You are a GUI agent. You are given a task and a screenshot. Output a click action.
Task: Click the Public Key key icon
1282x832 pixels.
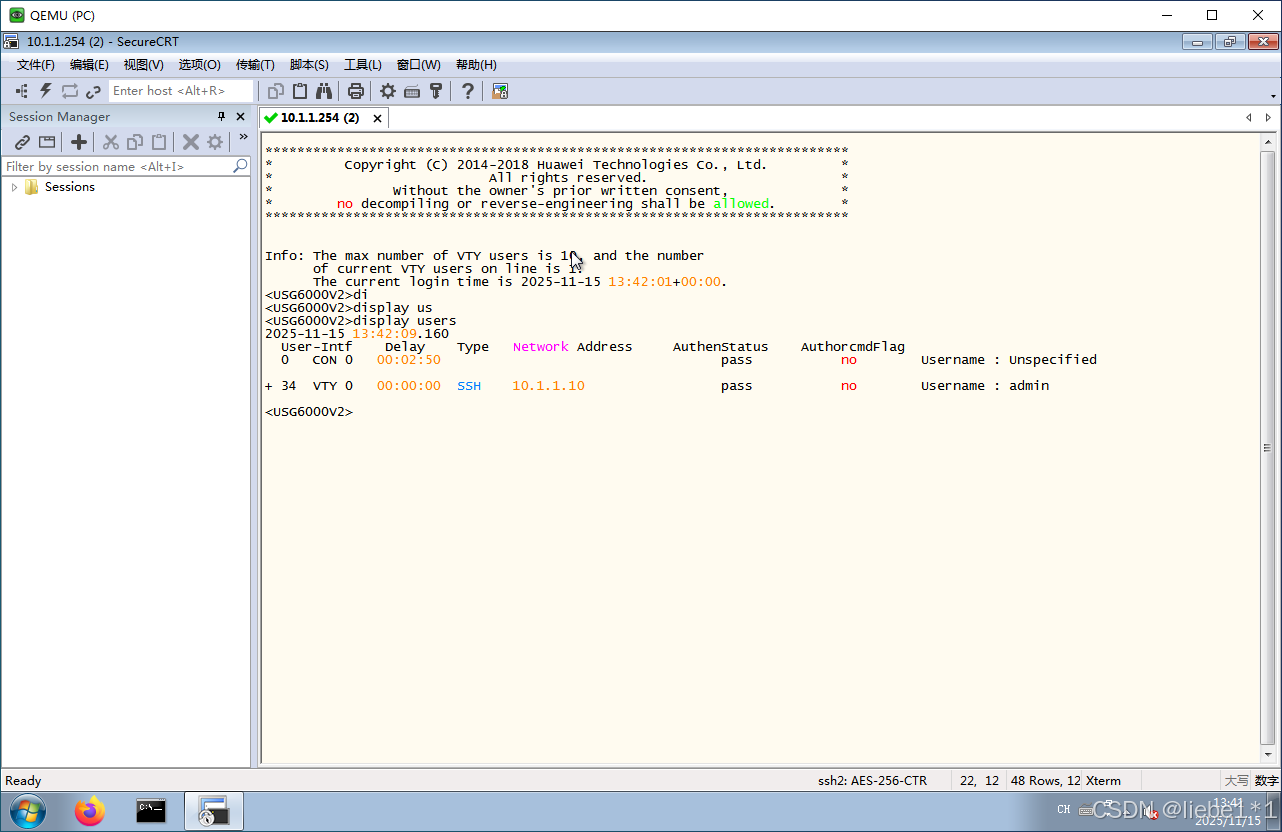point(436,91)
